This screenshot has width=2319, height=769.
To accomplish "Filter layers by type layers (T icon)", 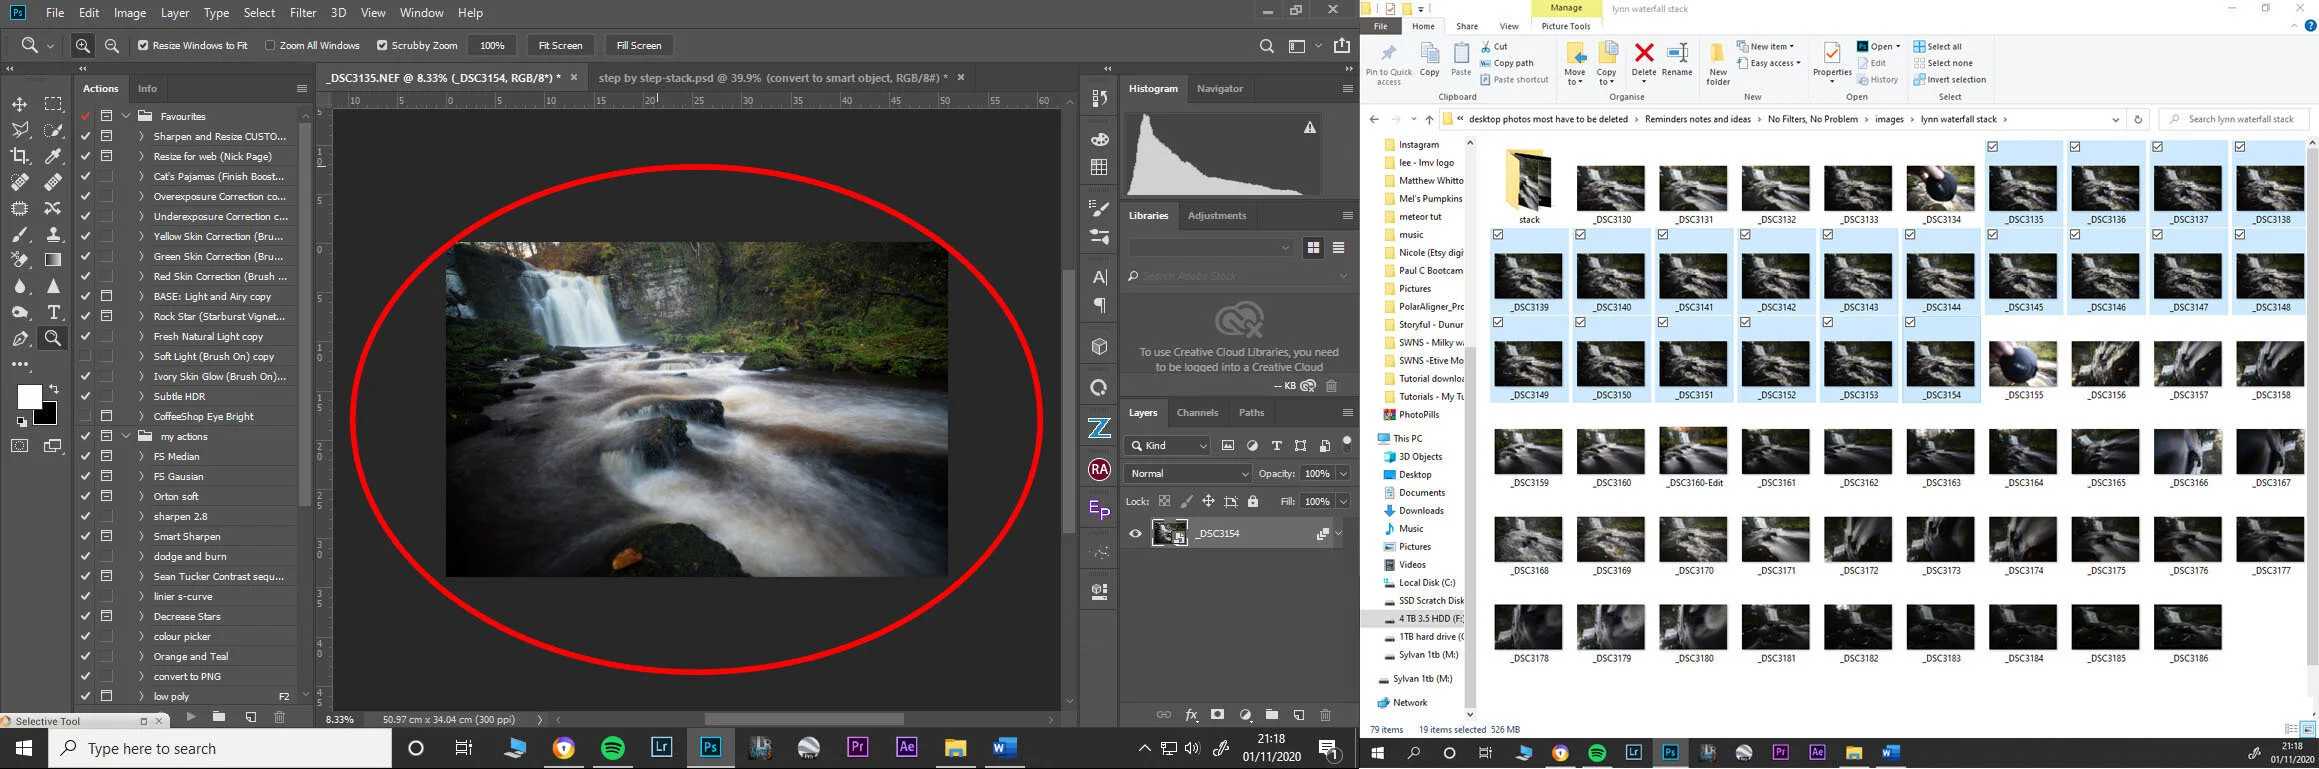I will [x=1276, y=445].
